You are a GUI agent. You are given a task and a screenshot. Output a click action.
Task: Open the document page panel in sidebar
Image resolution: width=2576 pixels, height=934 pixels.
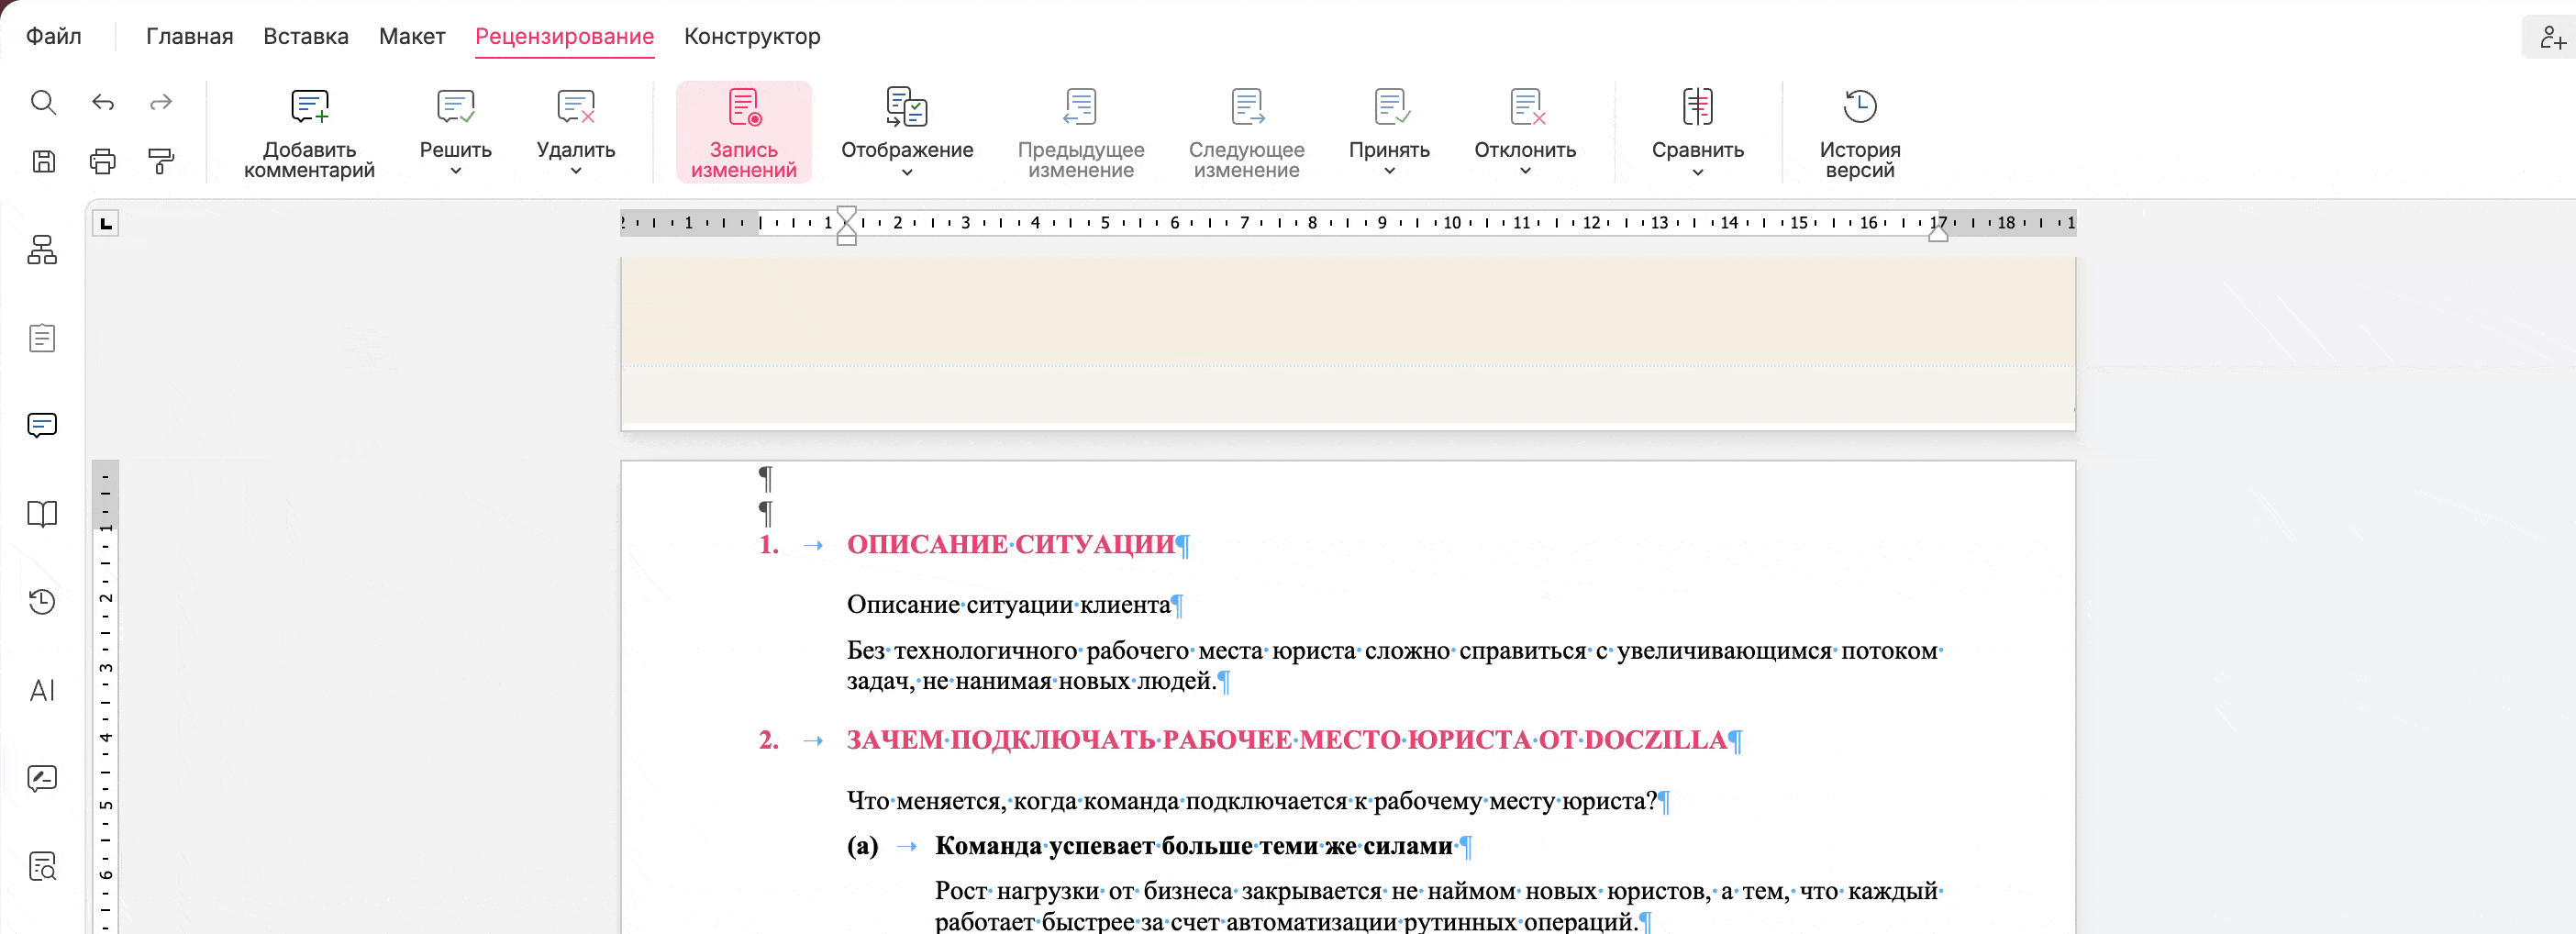[x=42, y=338]
